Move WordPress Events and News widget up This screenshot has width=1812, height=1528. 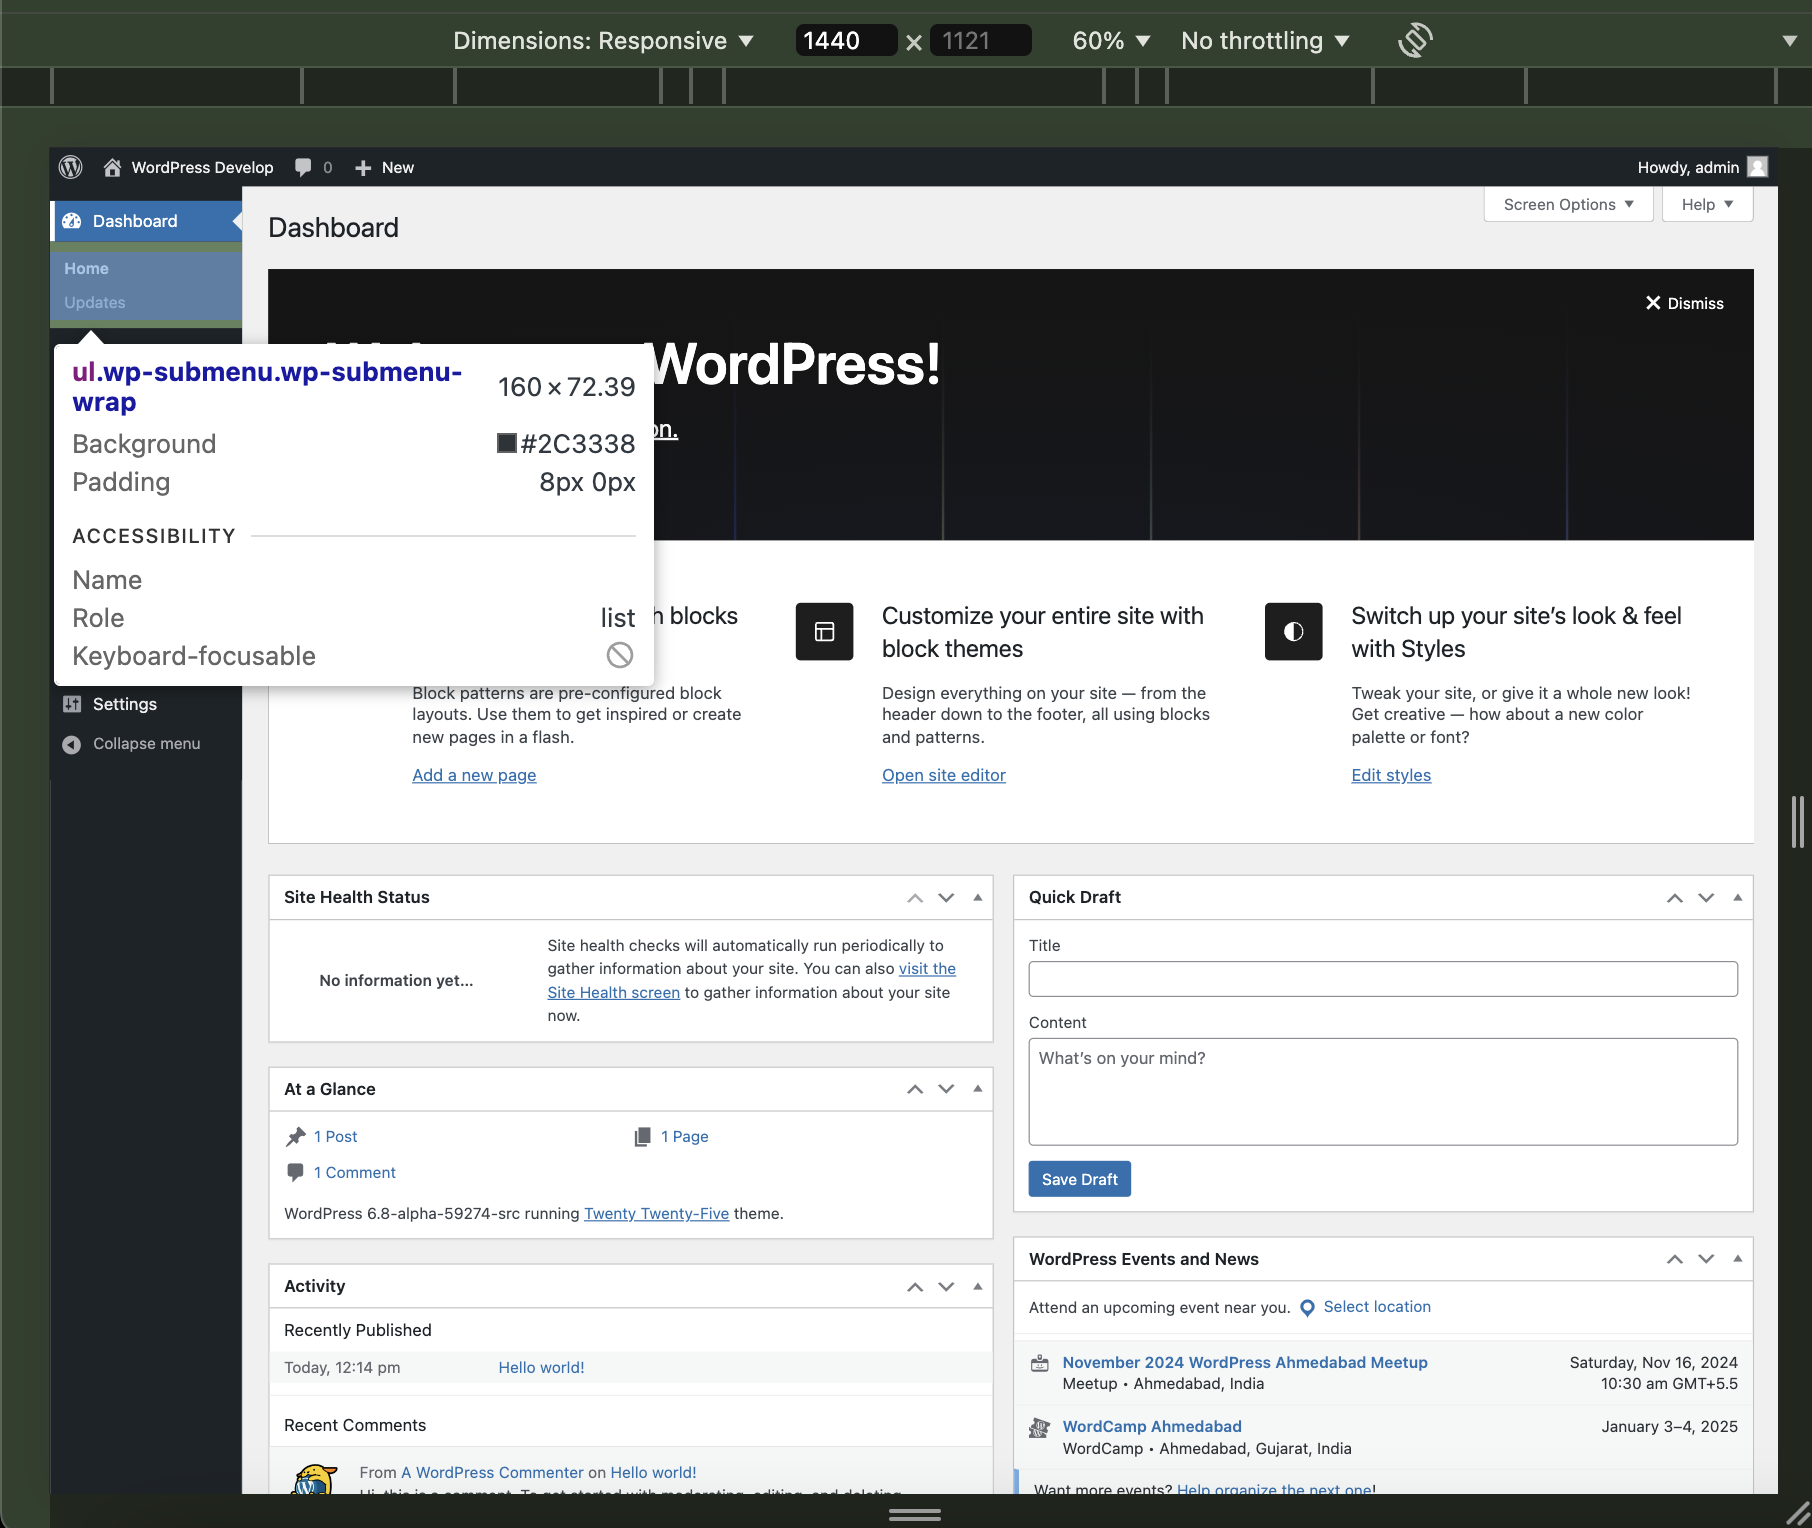1675,1259
